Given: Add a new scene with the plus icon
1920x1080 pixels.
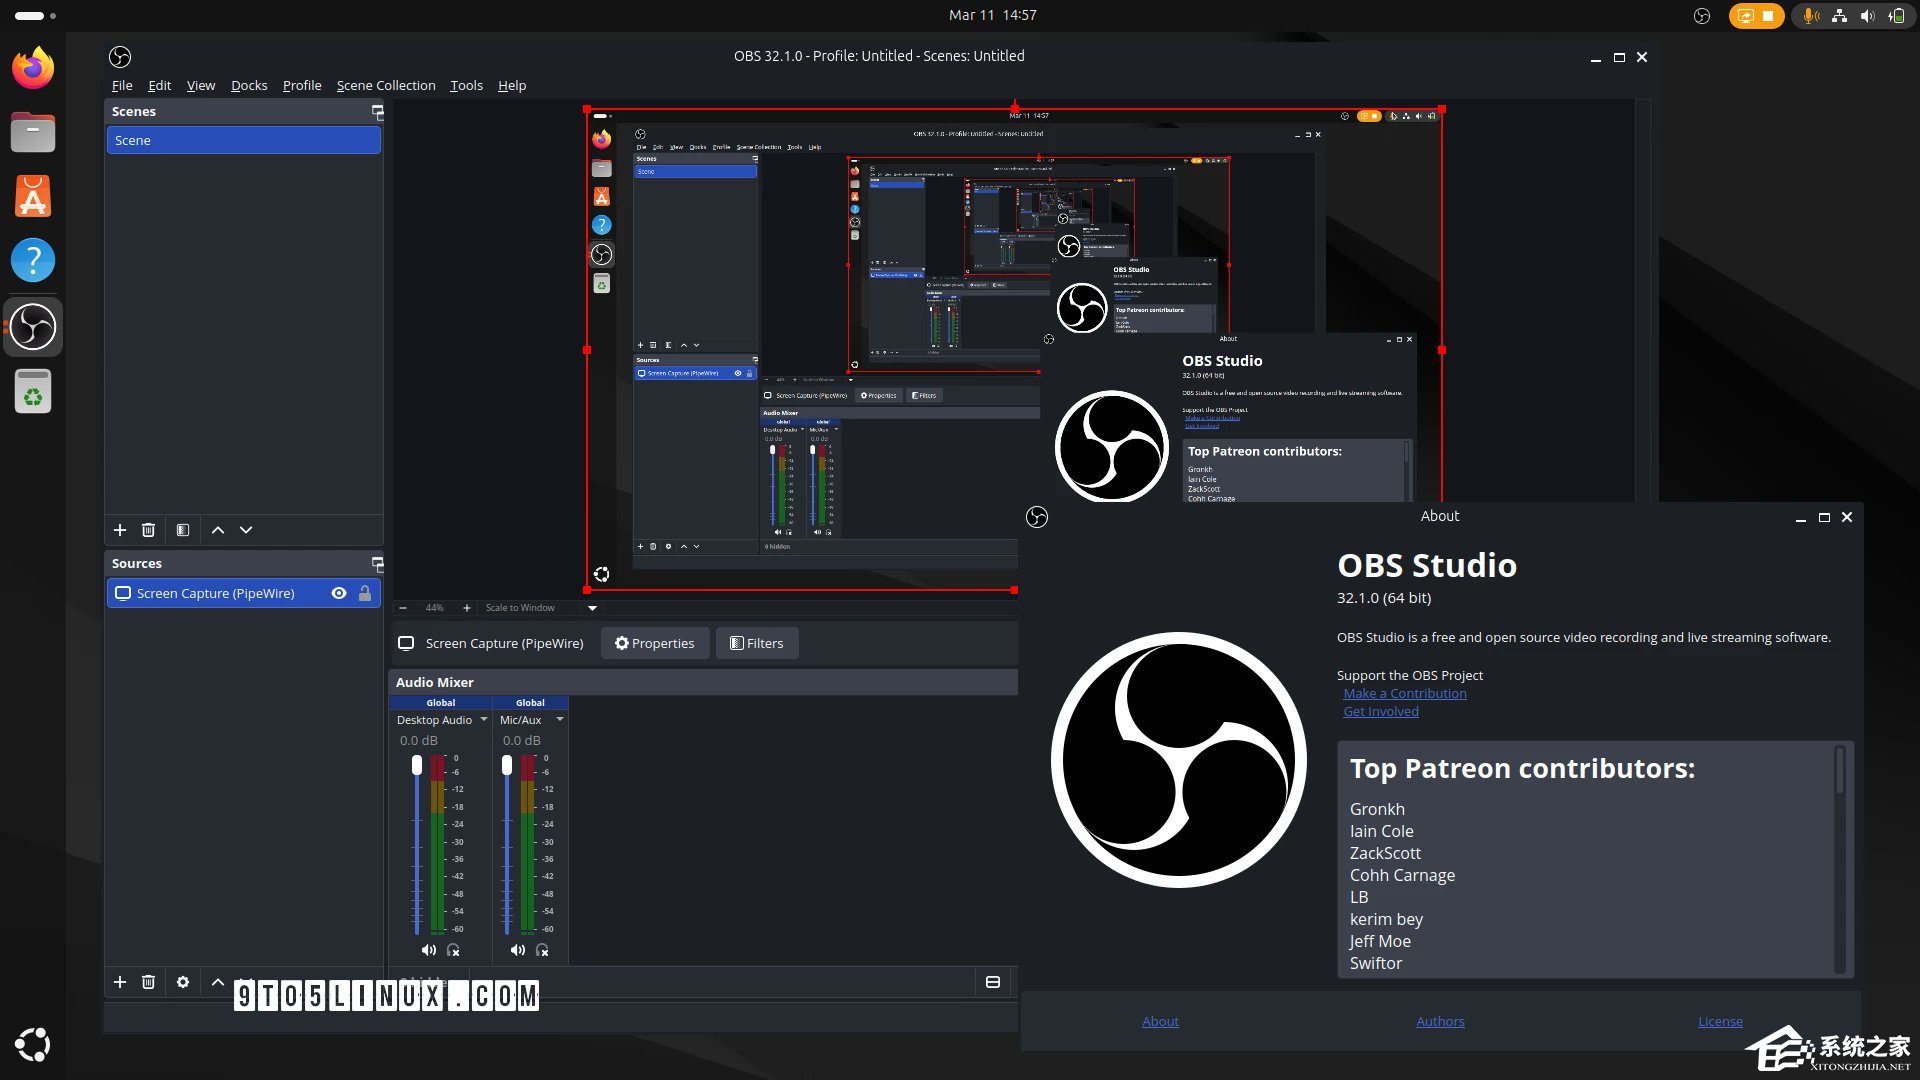Looking at the screenshot, I should point(120,530).
